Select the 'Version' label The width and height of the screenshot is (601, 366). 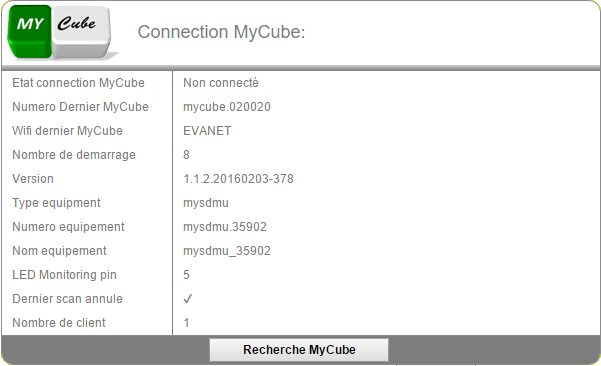tap(33, 179)
